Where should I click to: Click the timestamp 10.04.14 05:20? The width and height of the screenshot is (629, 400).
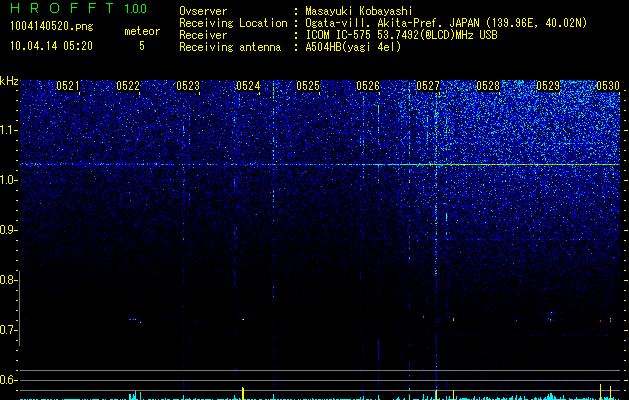[51, 46]
